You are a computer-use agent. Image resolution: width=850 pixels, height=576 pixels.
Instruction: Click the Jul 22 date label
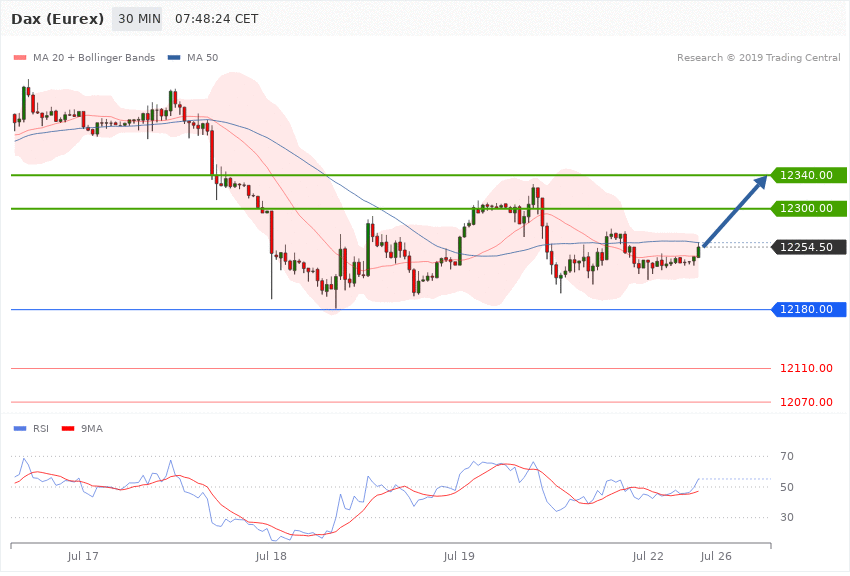(x=648, y=556)
